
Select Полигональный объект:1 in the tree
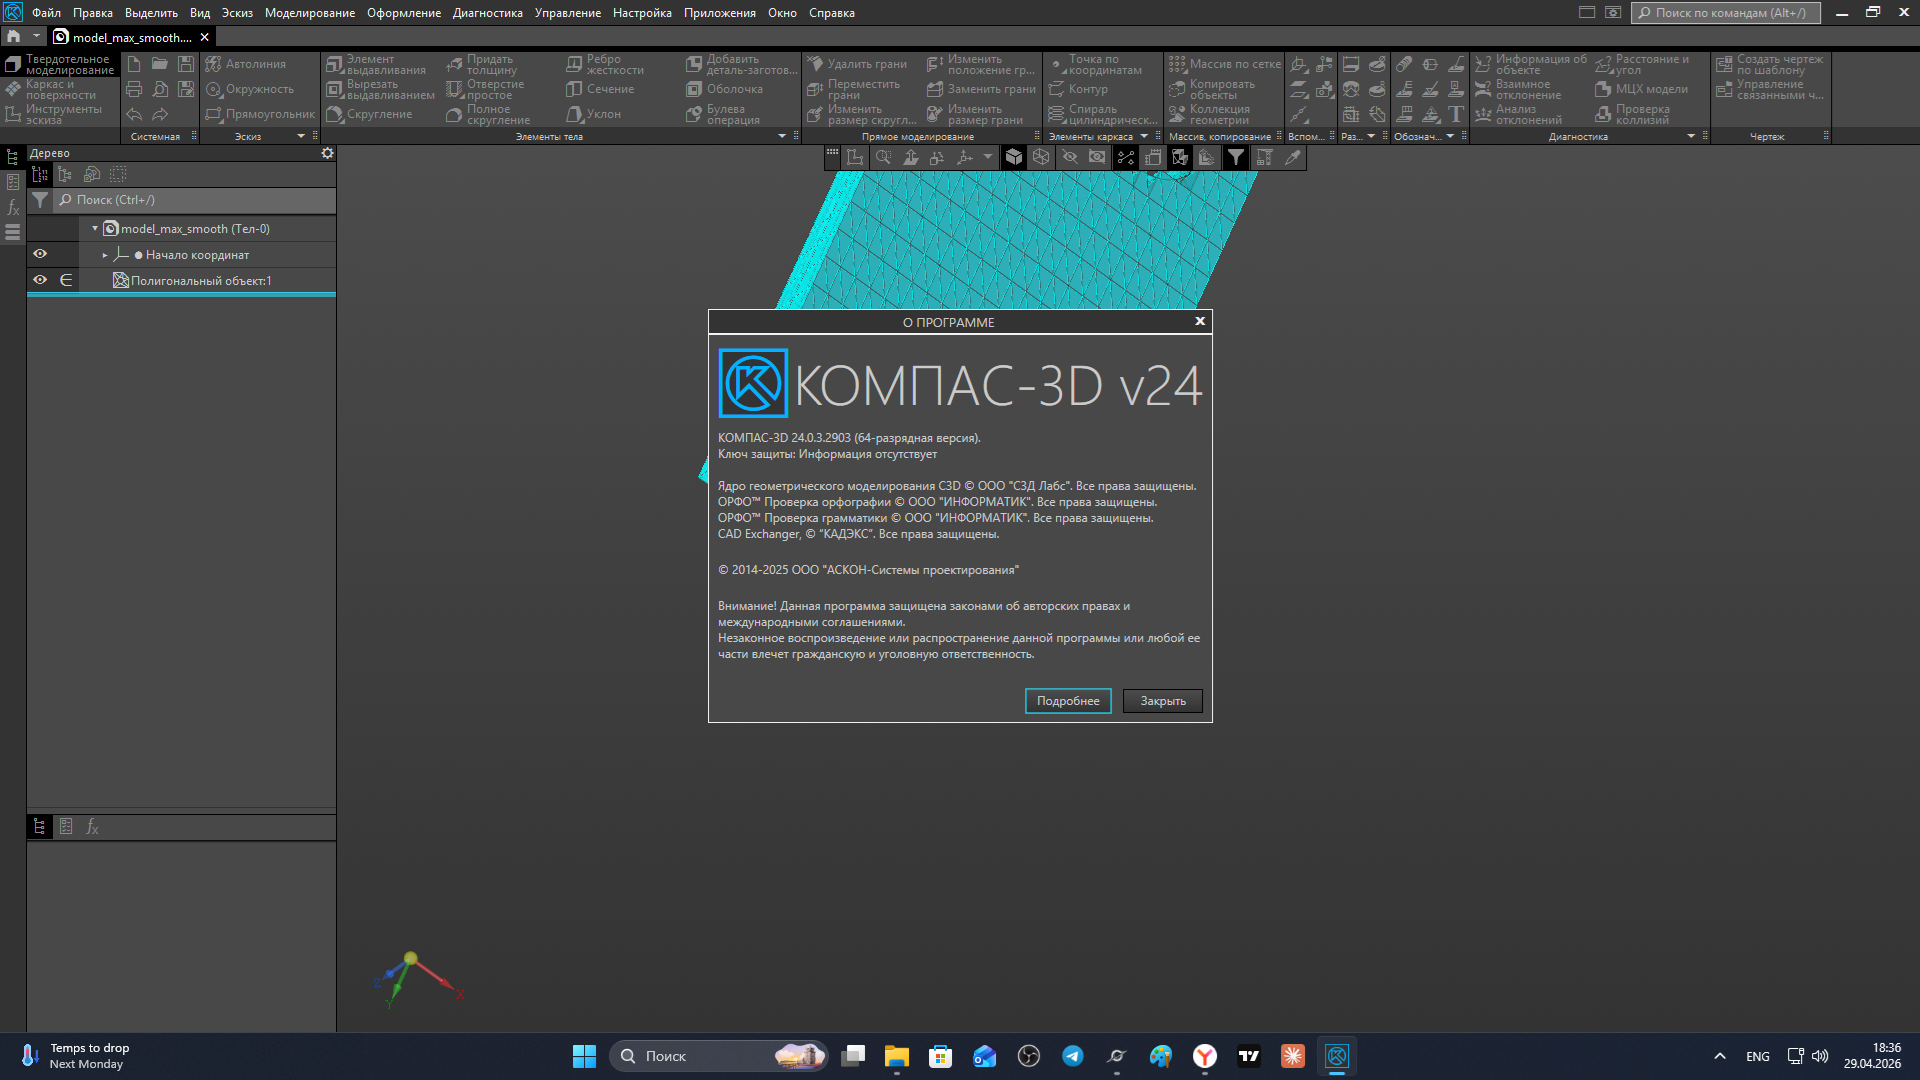pyautogui.click(x=201, y=281)
